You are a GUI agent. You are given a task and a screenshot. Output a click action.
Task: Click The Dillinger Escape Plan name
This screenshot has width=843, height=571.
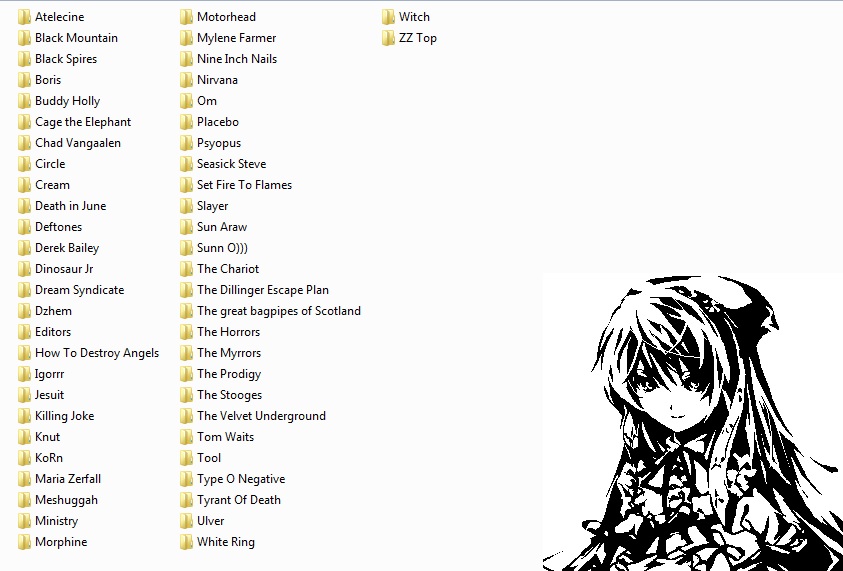click(263, 290)
